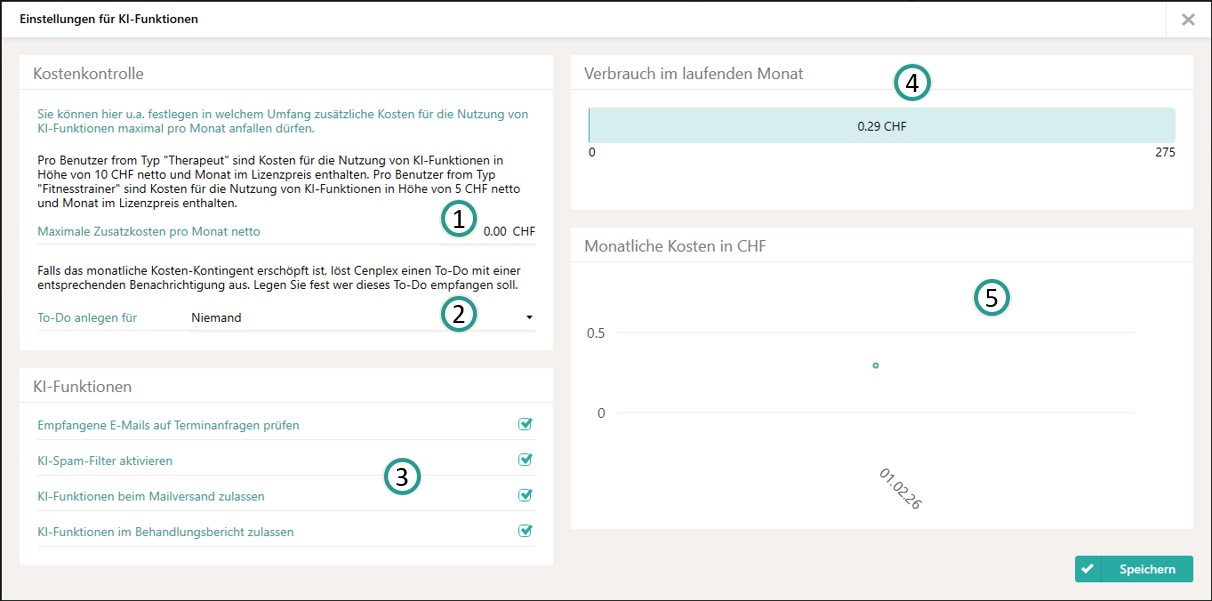Click the numbered marker 3 badge

(x=402, y=477)
